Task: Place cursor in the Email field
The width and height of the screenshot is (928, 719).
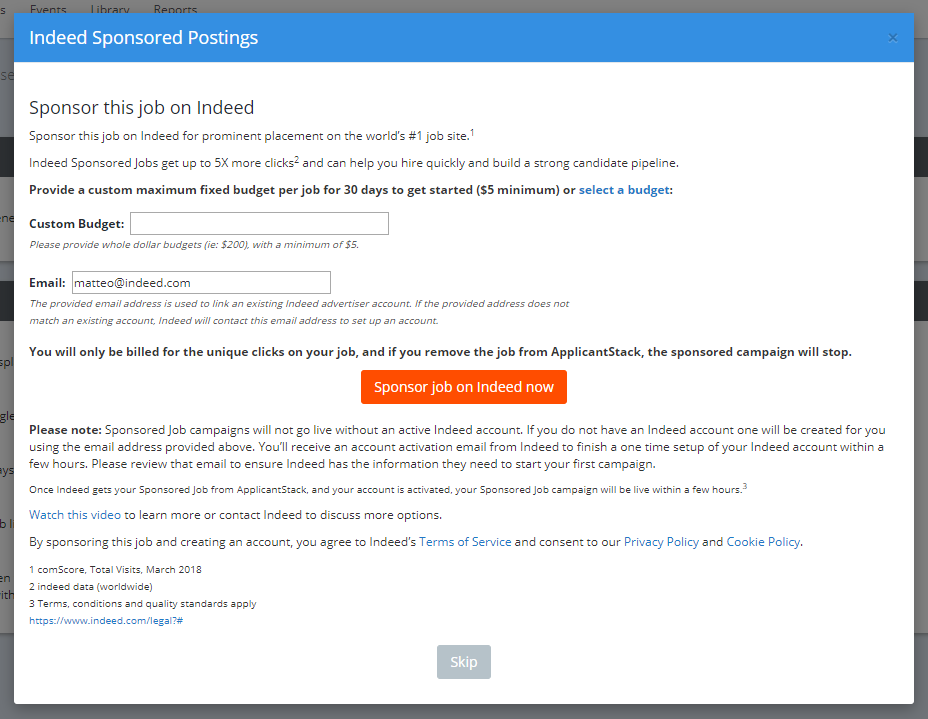Action: click(x=200, y=282)
